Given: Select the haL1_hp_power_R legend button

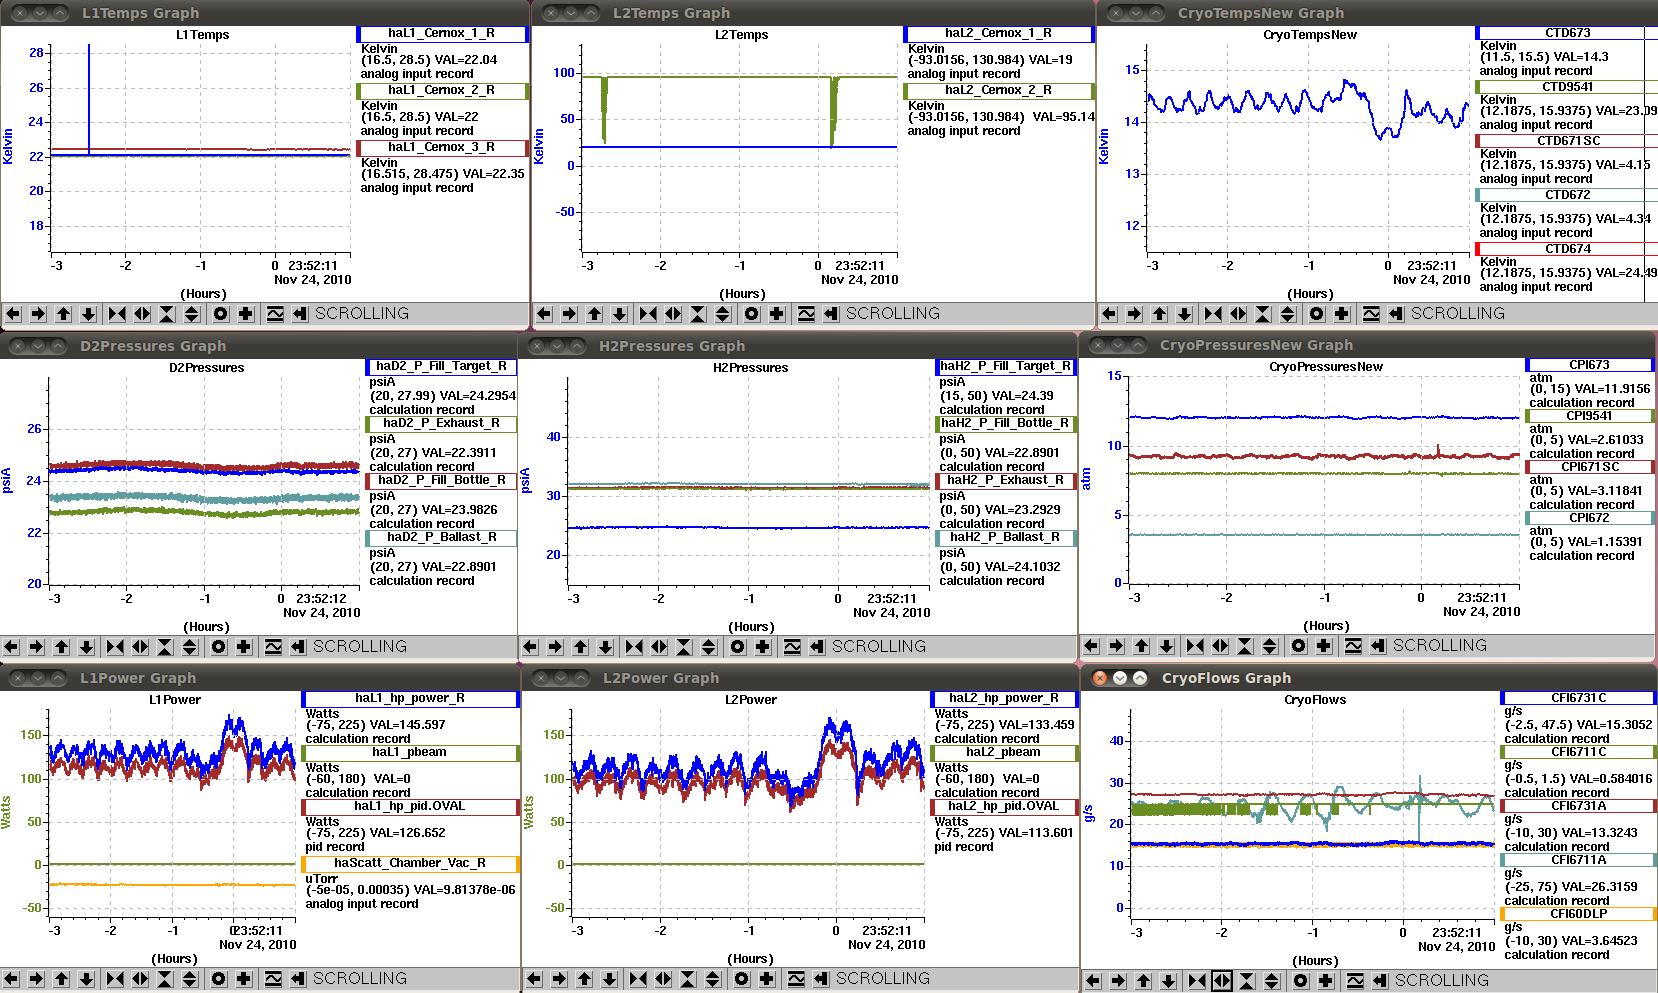Looking at the screenshot, I should click(410, 699).
